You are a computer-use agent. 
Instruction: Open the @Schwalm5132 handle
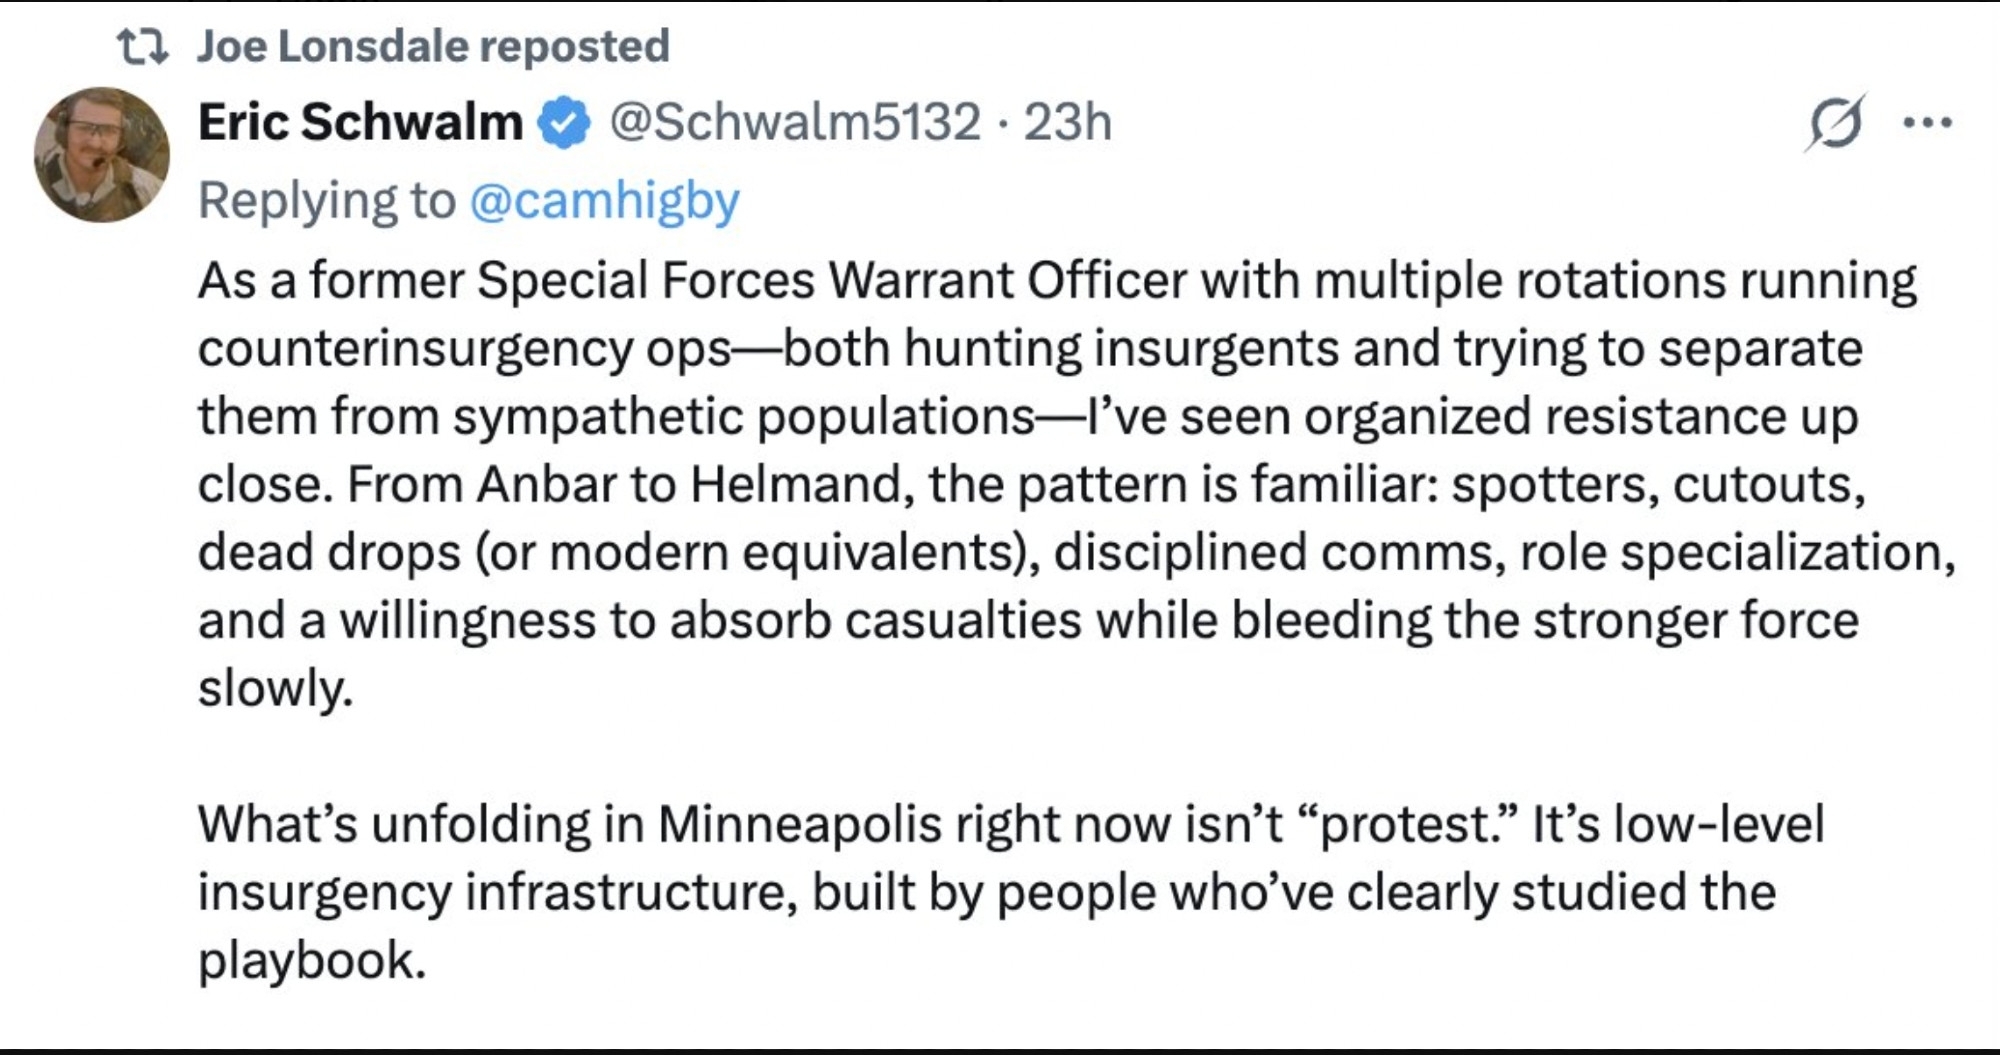pos(795,123)
